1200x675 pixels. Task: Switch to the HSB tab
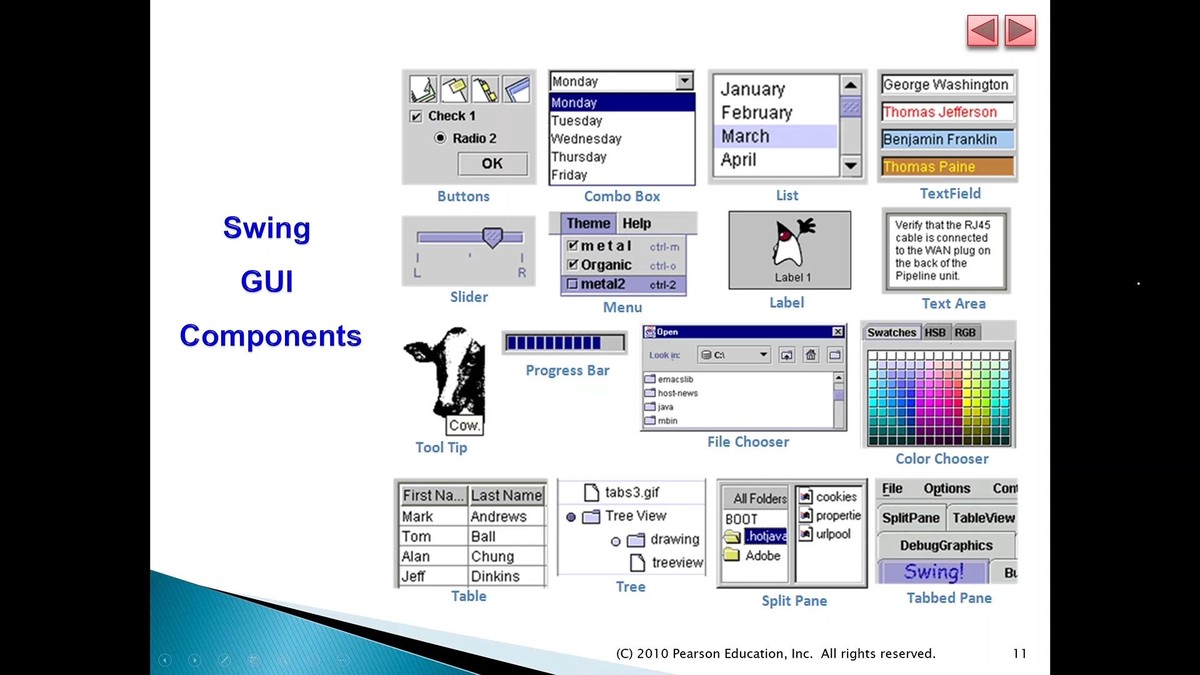pyautogui.click(x=935, y=332)
